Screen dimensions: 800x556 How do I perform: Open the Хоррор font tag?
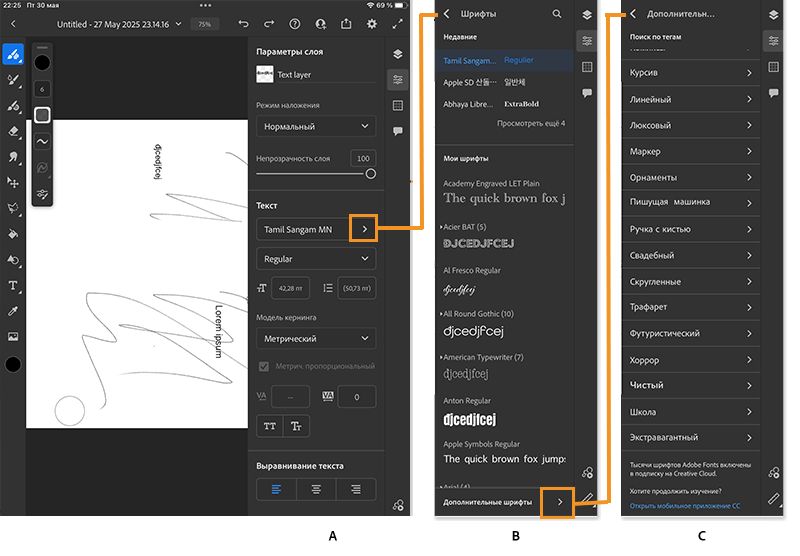pos(690,360)
